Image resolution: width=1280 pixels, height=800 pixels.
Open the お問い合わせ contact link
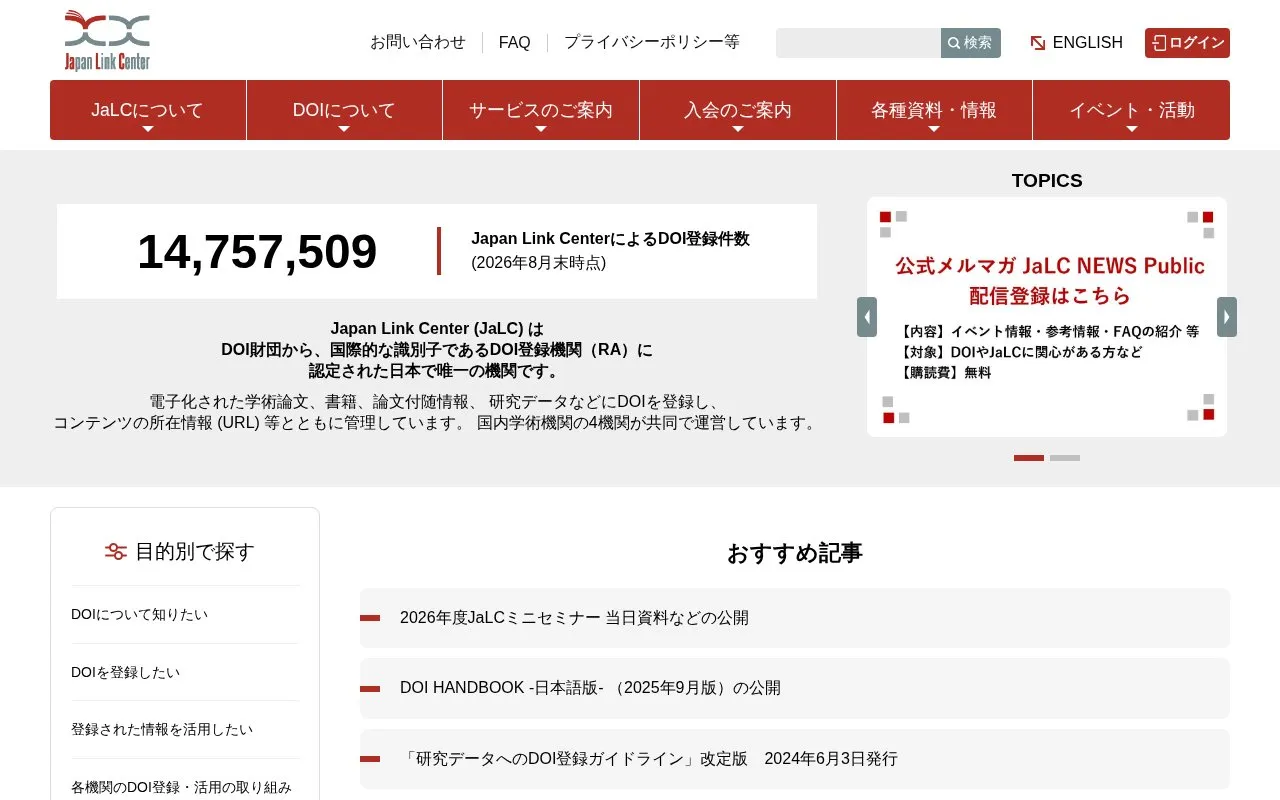tap(418, 42)
